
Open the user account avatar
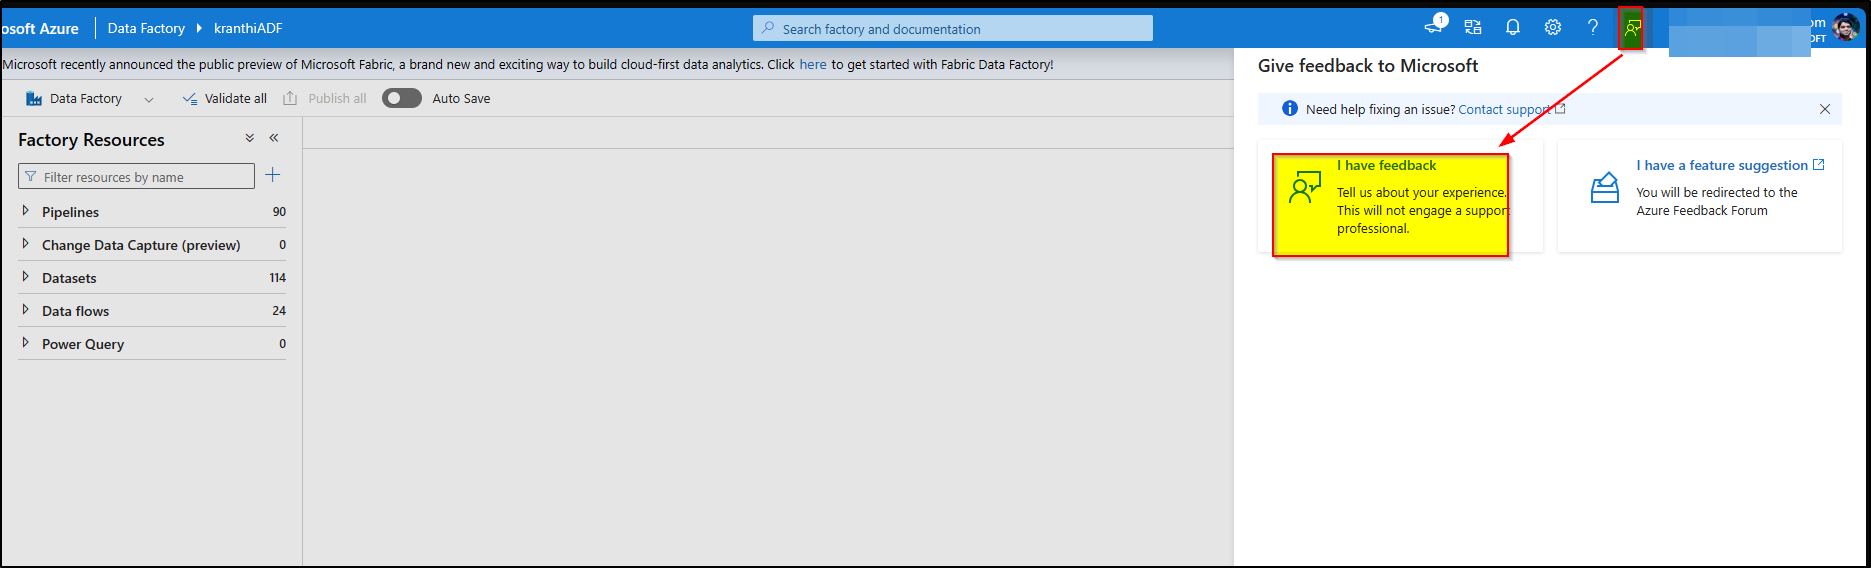point(1846,27)
